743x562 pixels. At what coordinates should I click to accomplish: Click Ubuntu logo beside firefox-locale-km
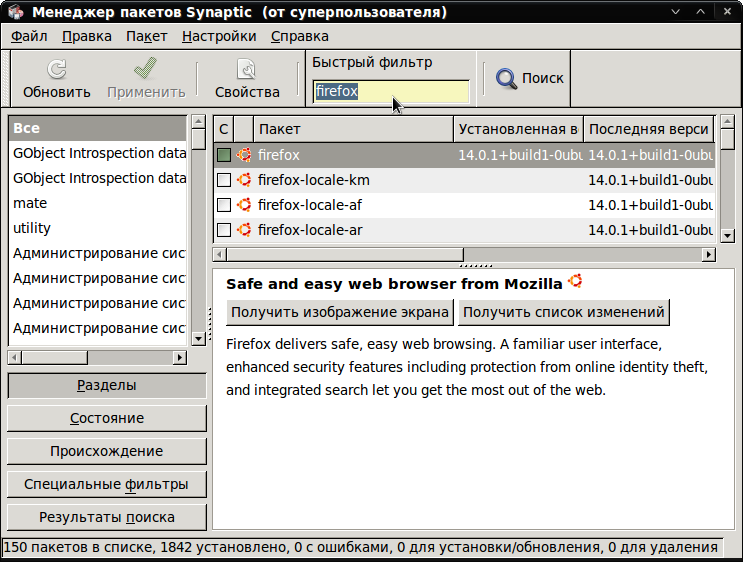[x=244, y=180]
